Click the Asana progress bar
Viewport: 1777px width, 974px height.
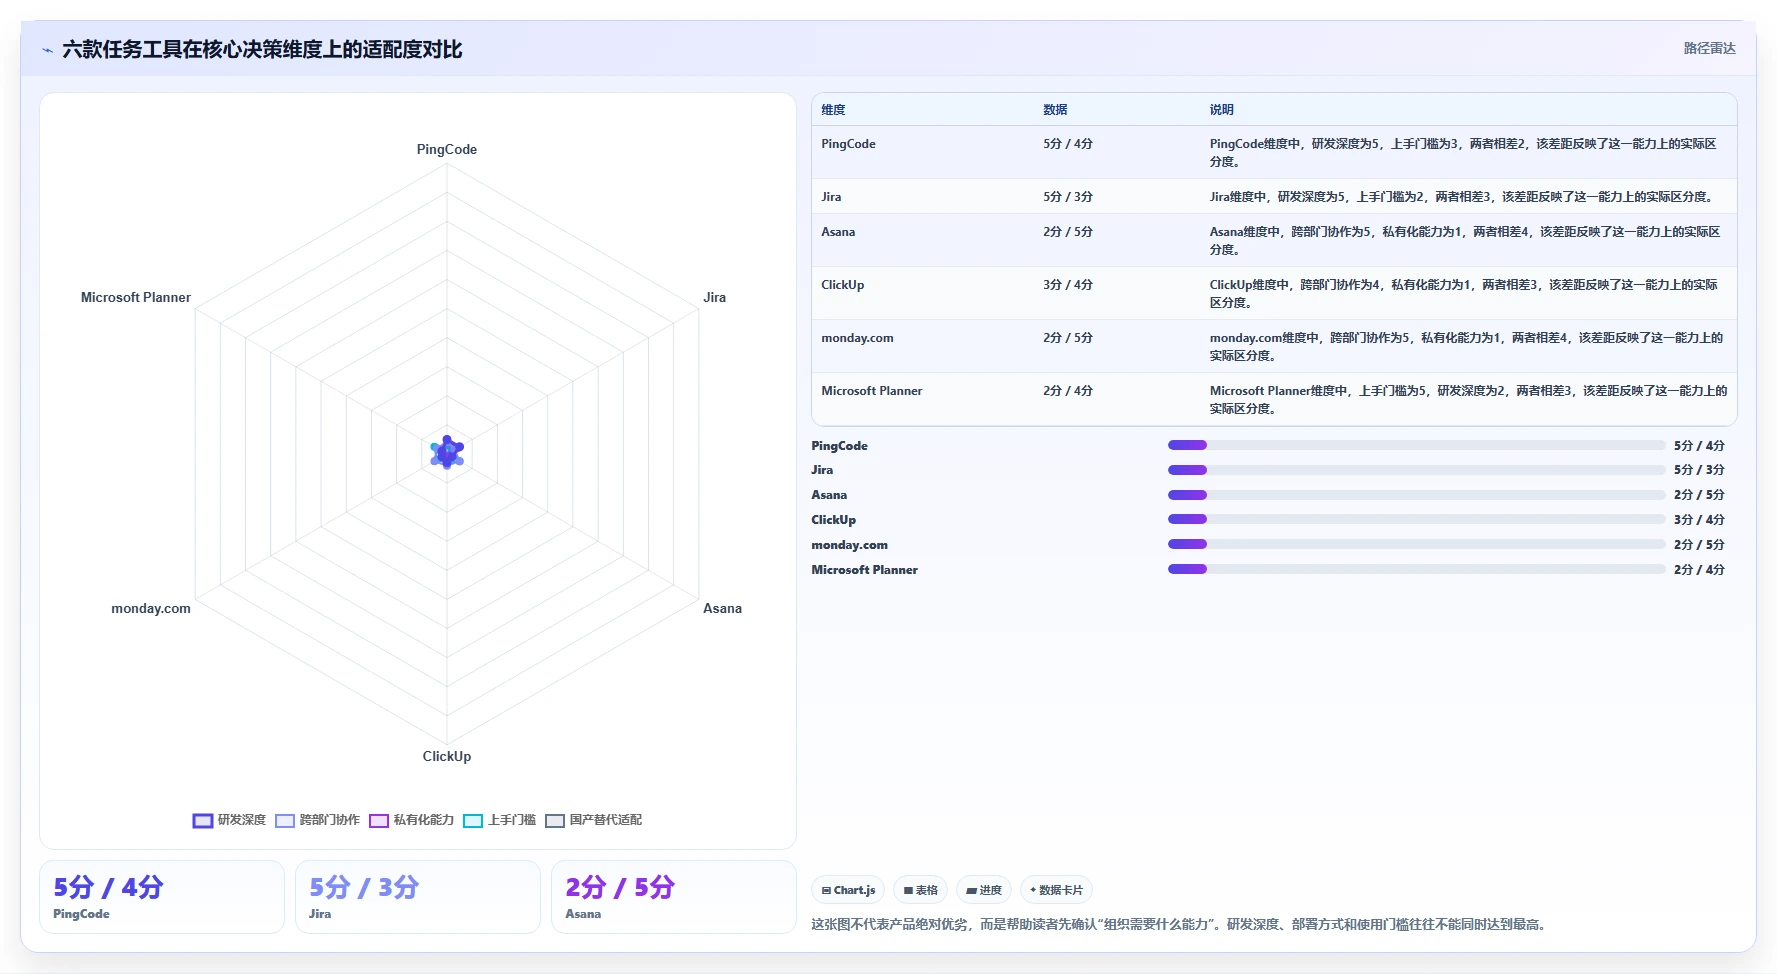tap(1416, 495)
